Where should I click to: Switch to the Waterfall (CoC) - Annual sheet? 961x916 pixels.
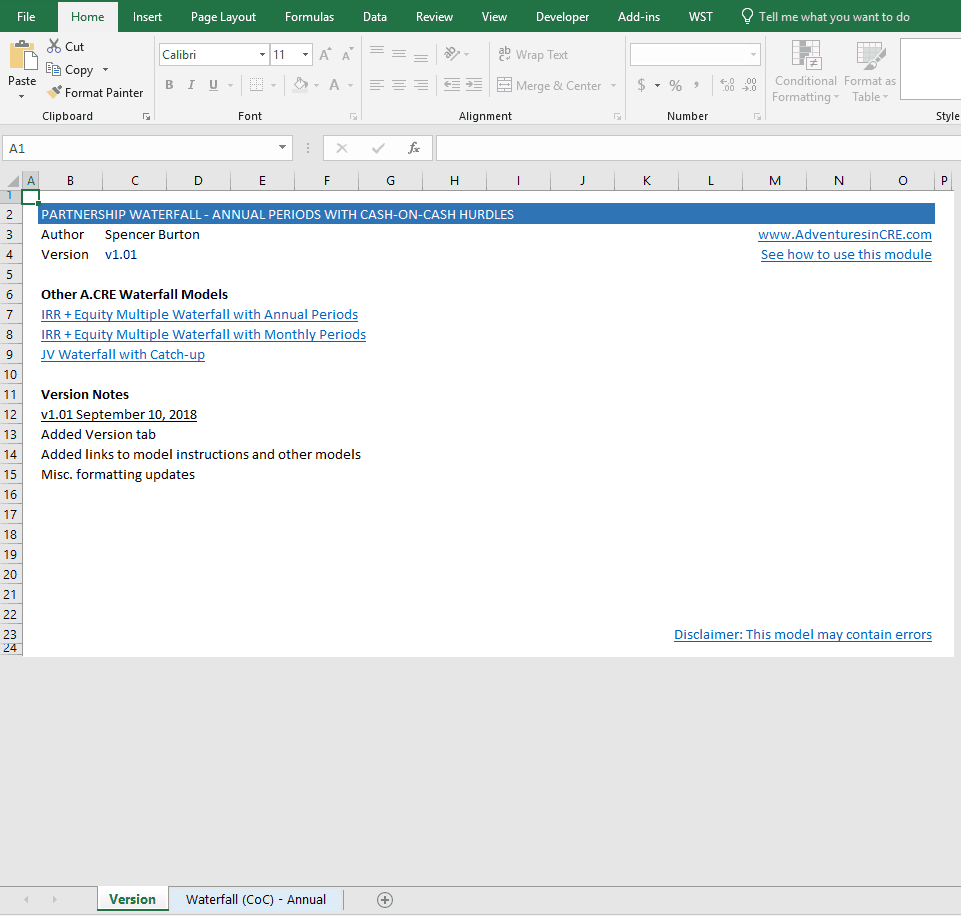pos(256,900)
